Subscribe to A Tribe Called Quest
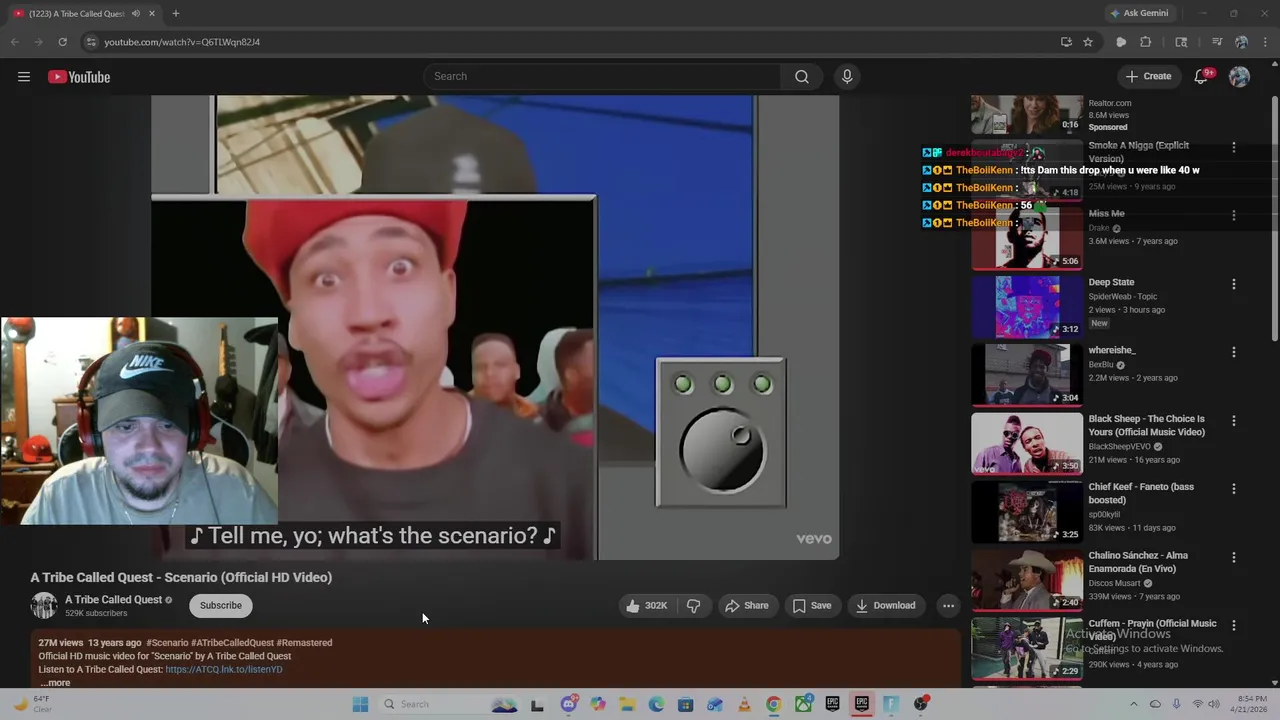The image size is (1280, 720). (221, 605)
